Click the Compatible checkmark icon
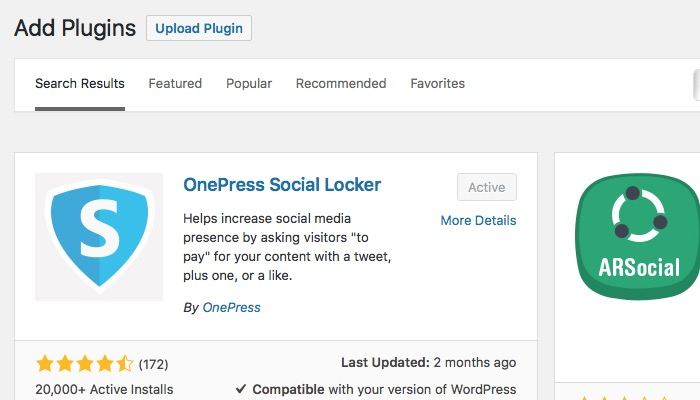 (x=241, y=389)
